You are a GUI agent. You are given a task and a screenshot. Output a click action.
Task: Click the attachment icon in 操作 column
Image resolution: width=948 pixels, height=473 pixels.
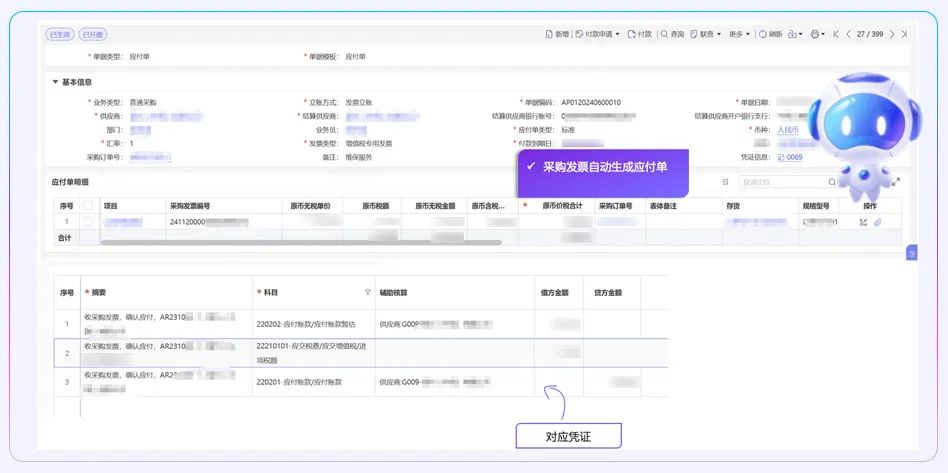point(878,222)
